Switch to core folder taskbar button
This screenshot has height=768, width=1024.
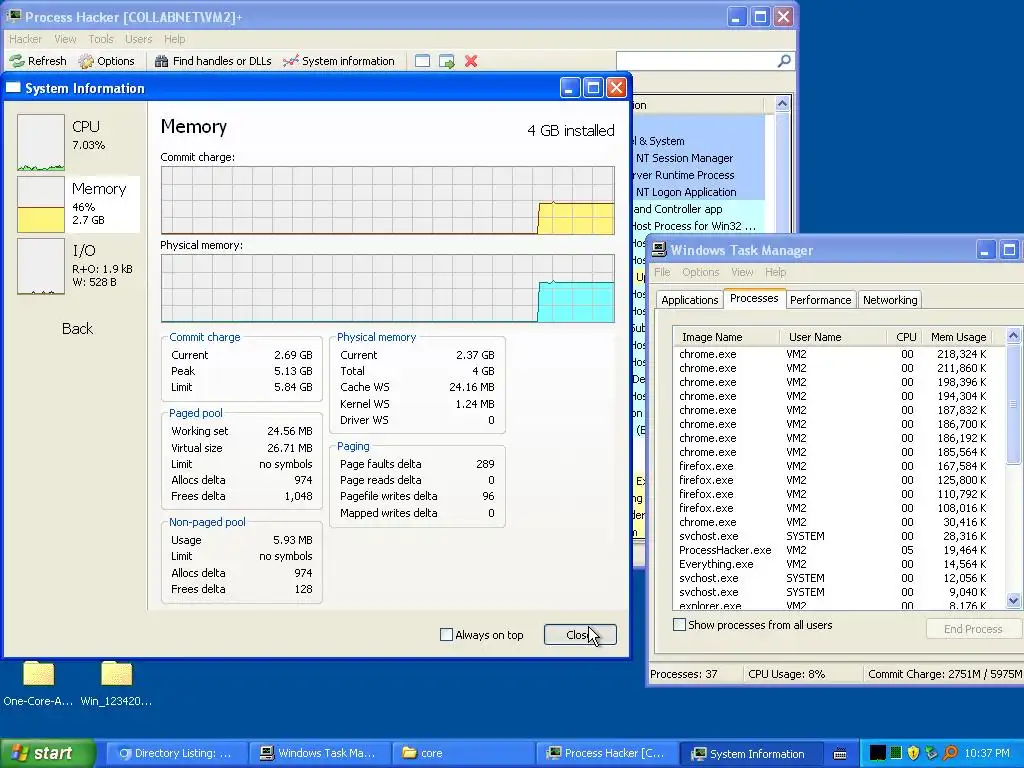[x=464, y=753]
